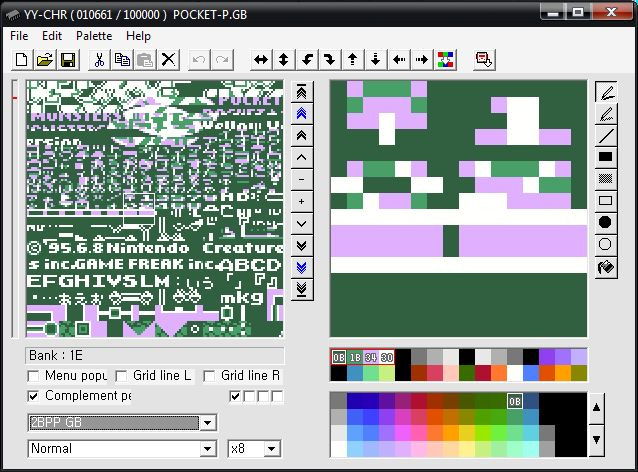Open the Normal pattern dropdown
Screen dimensions: 638x472
click(x=208, y=449)
